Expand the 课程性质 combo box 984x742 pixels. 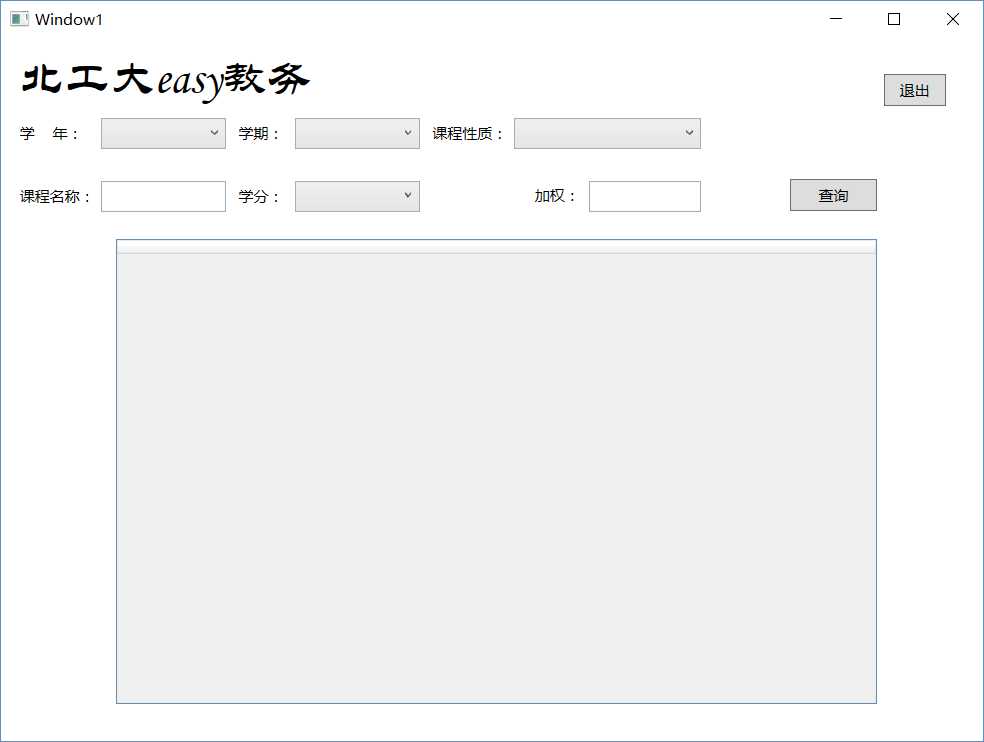(607, 133)
